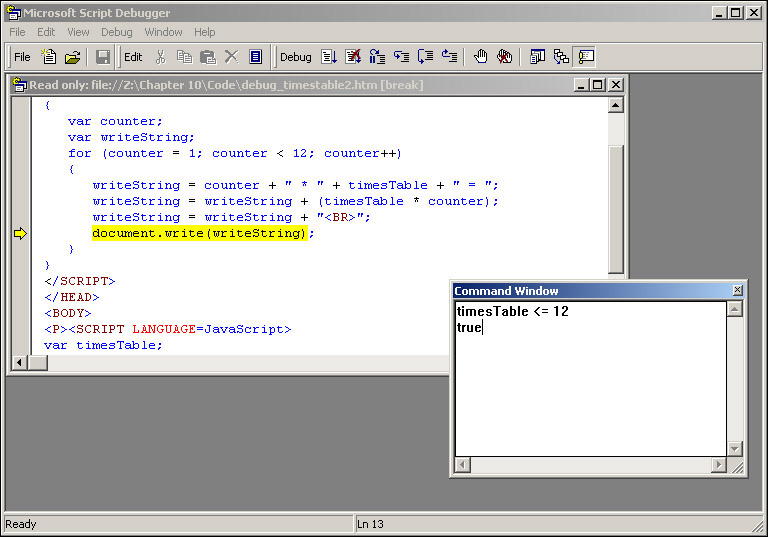
Task: Click the Open folder toolbar icon
Action: click(72, 57)
